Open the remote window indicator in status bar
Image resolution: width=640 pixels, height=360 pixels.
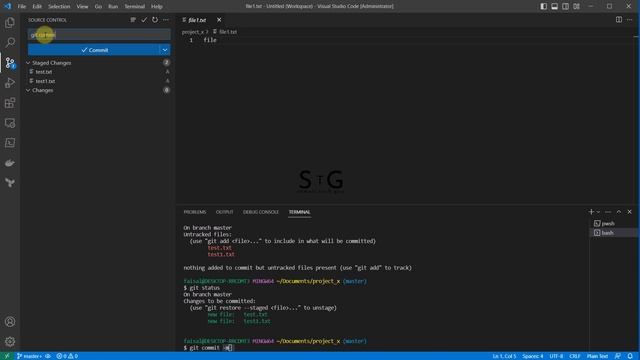coord(7,356)
